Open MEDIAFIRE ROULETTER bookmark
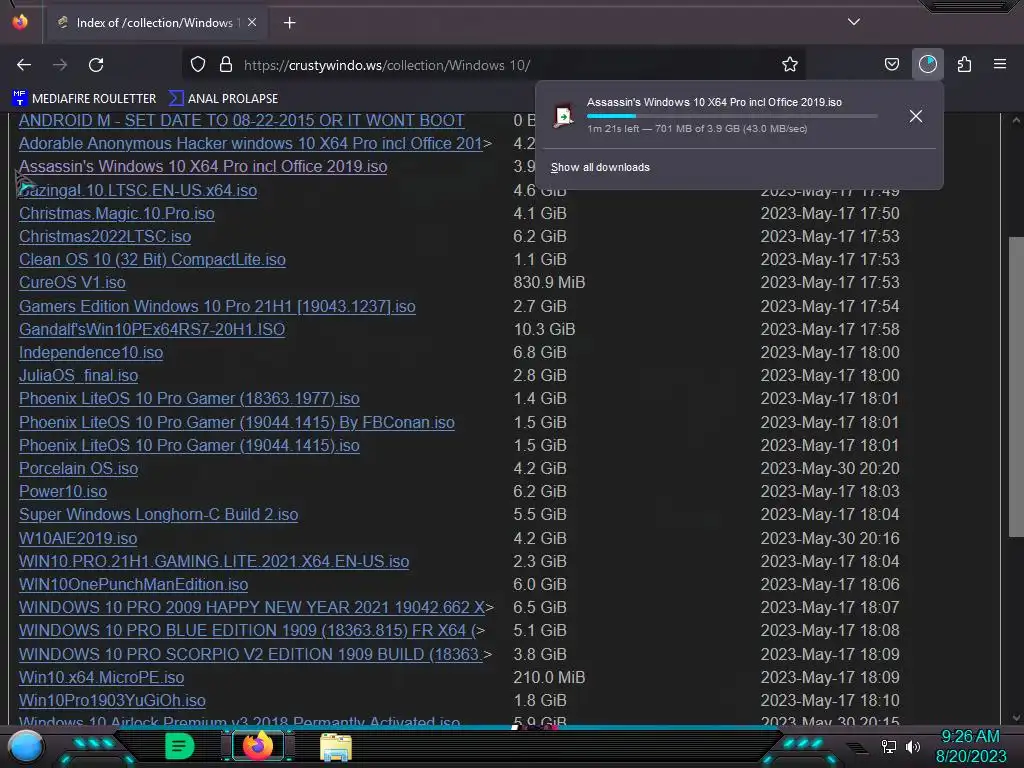Viewport: 1024px width, 768px height. (x=84, y=99)
